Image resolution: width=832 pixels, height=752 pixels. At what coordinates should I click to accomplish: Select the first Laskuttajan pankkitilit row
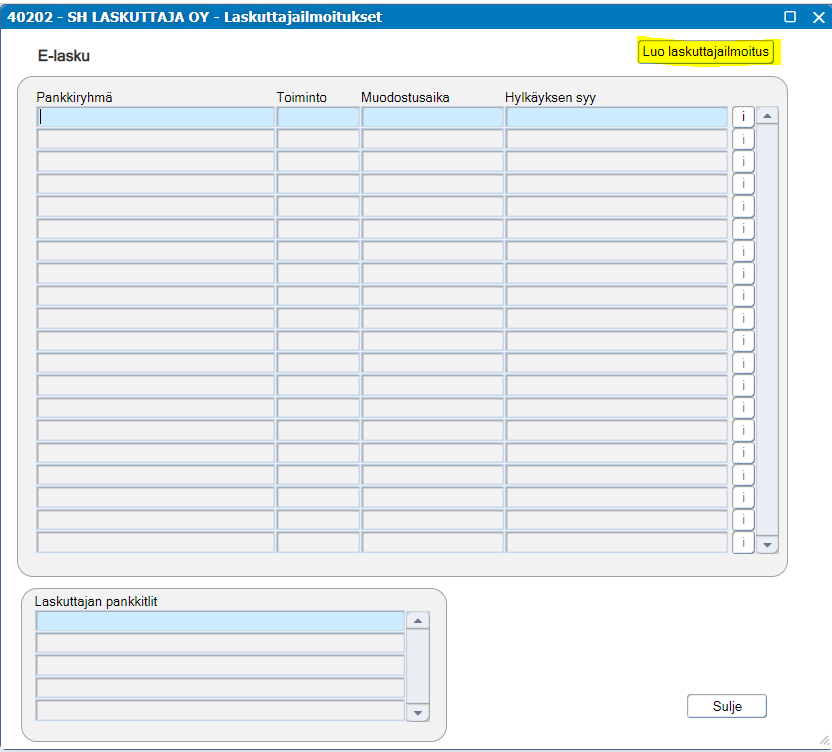click(220, 621)
